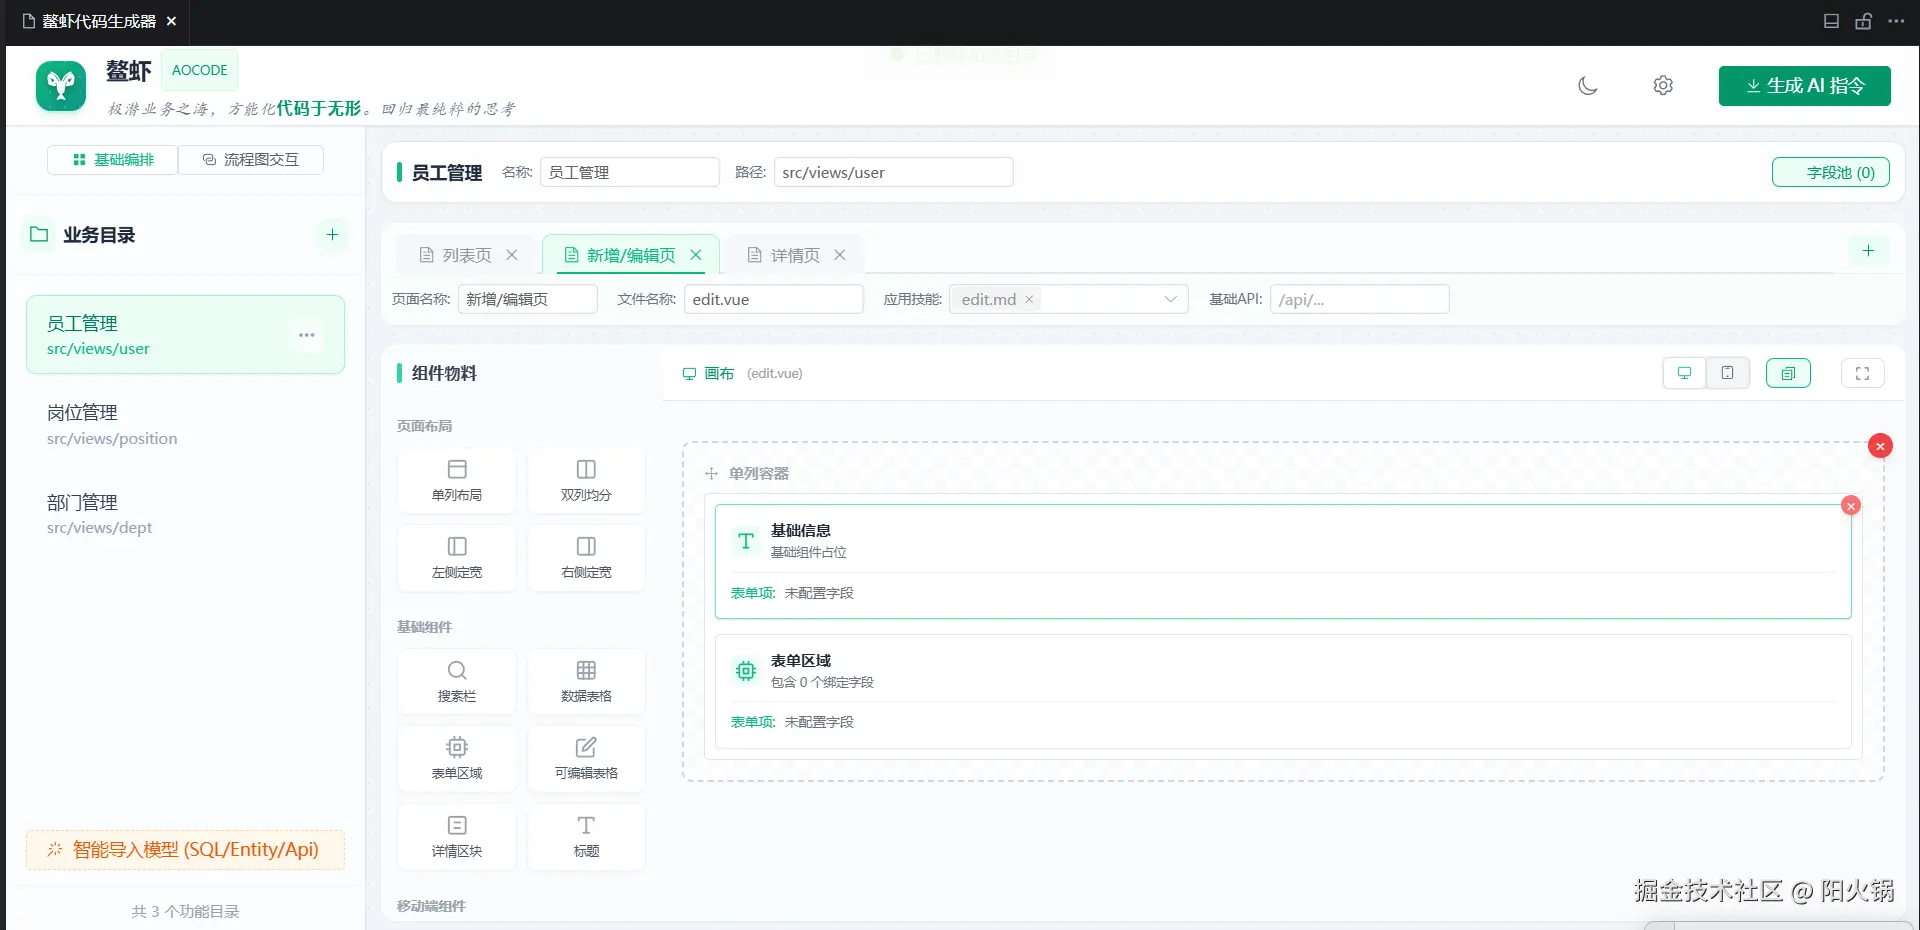Click the plus icon beside 单列容器
1920x930 pixels.
[x=711, y=473]
